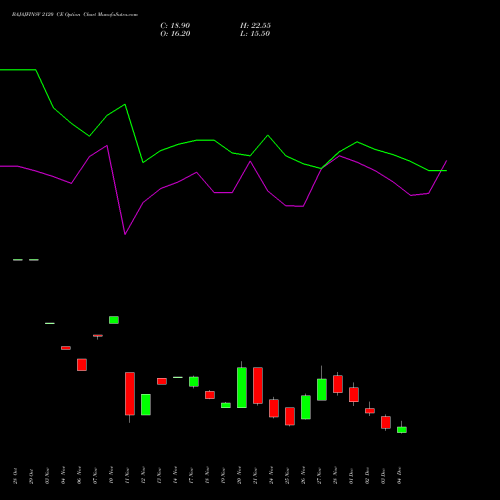This screenshot has width=500, height=500.
Task: Click the 21 Nov date label
Action: point(255,476)
